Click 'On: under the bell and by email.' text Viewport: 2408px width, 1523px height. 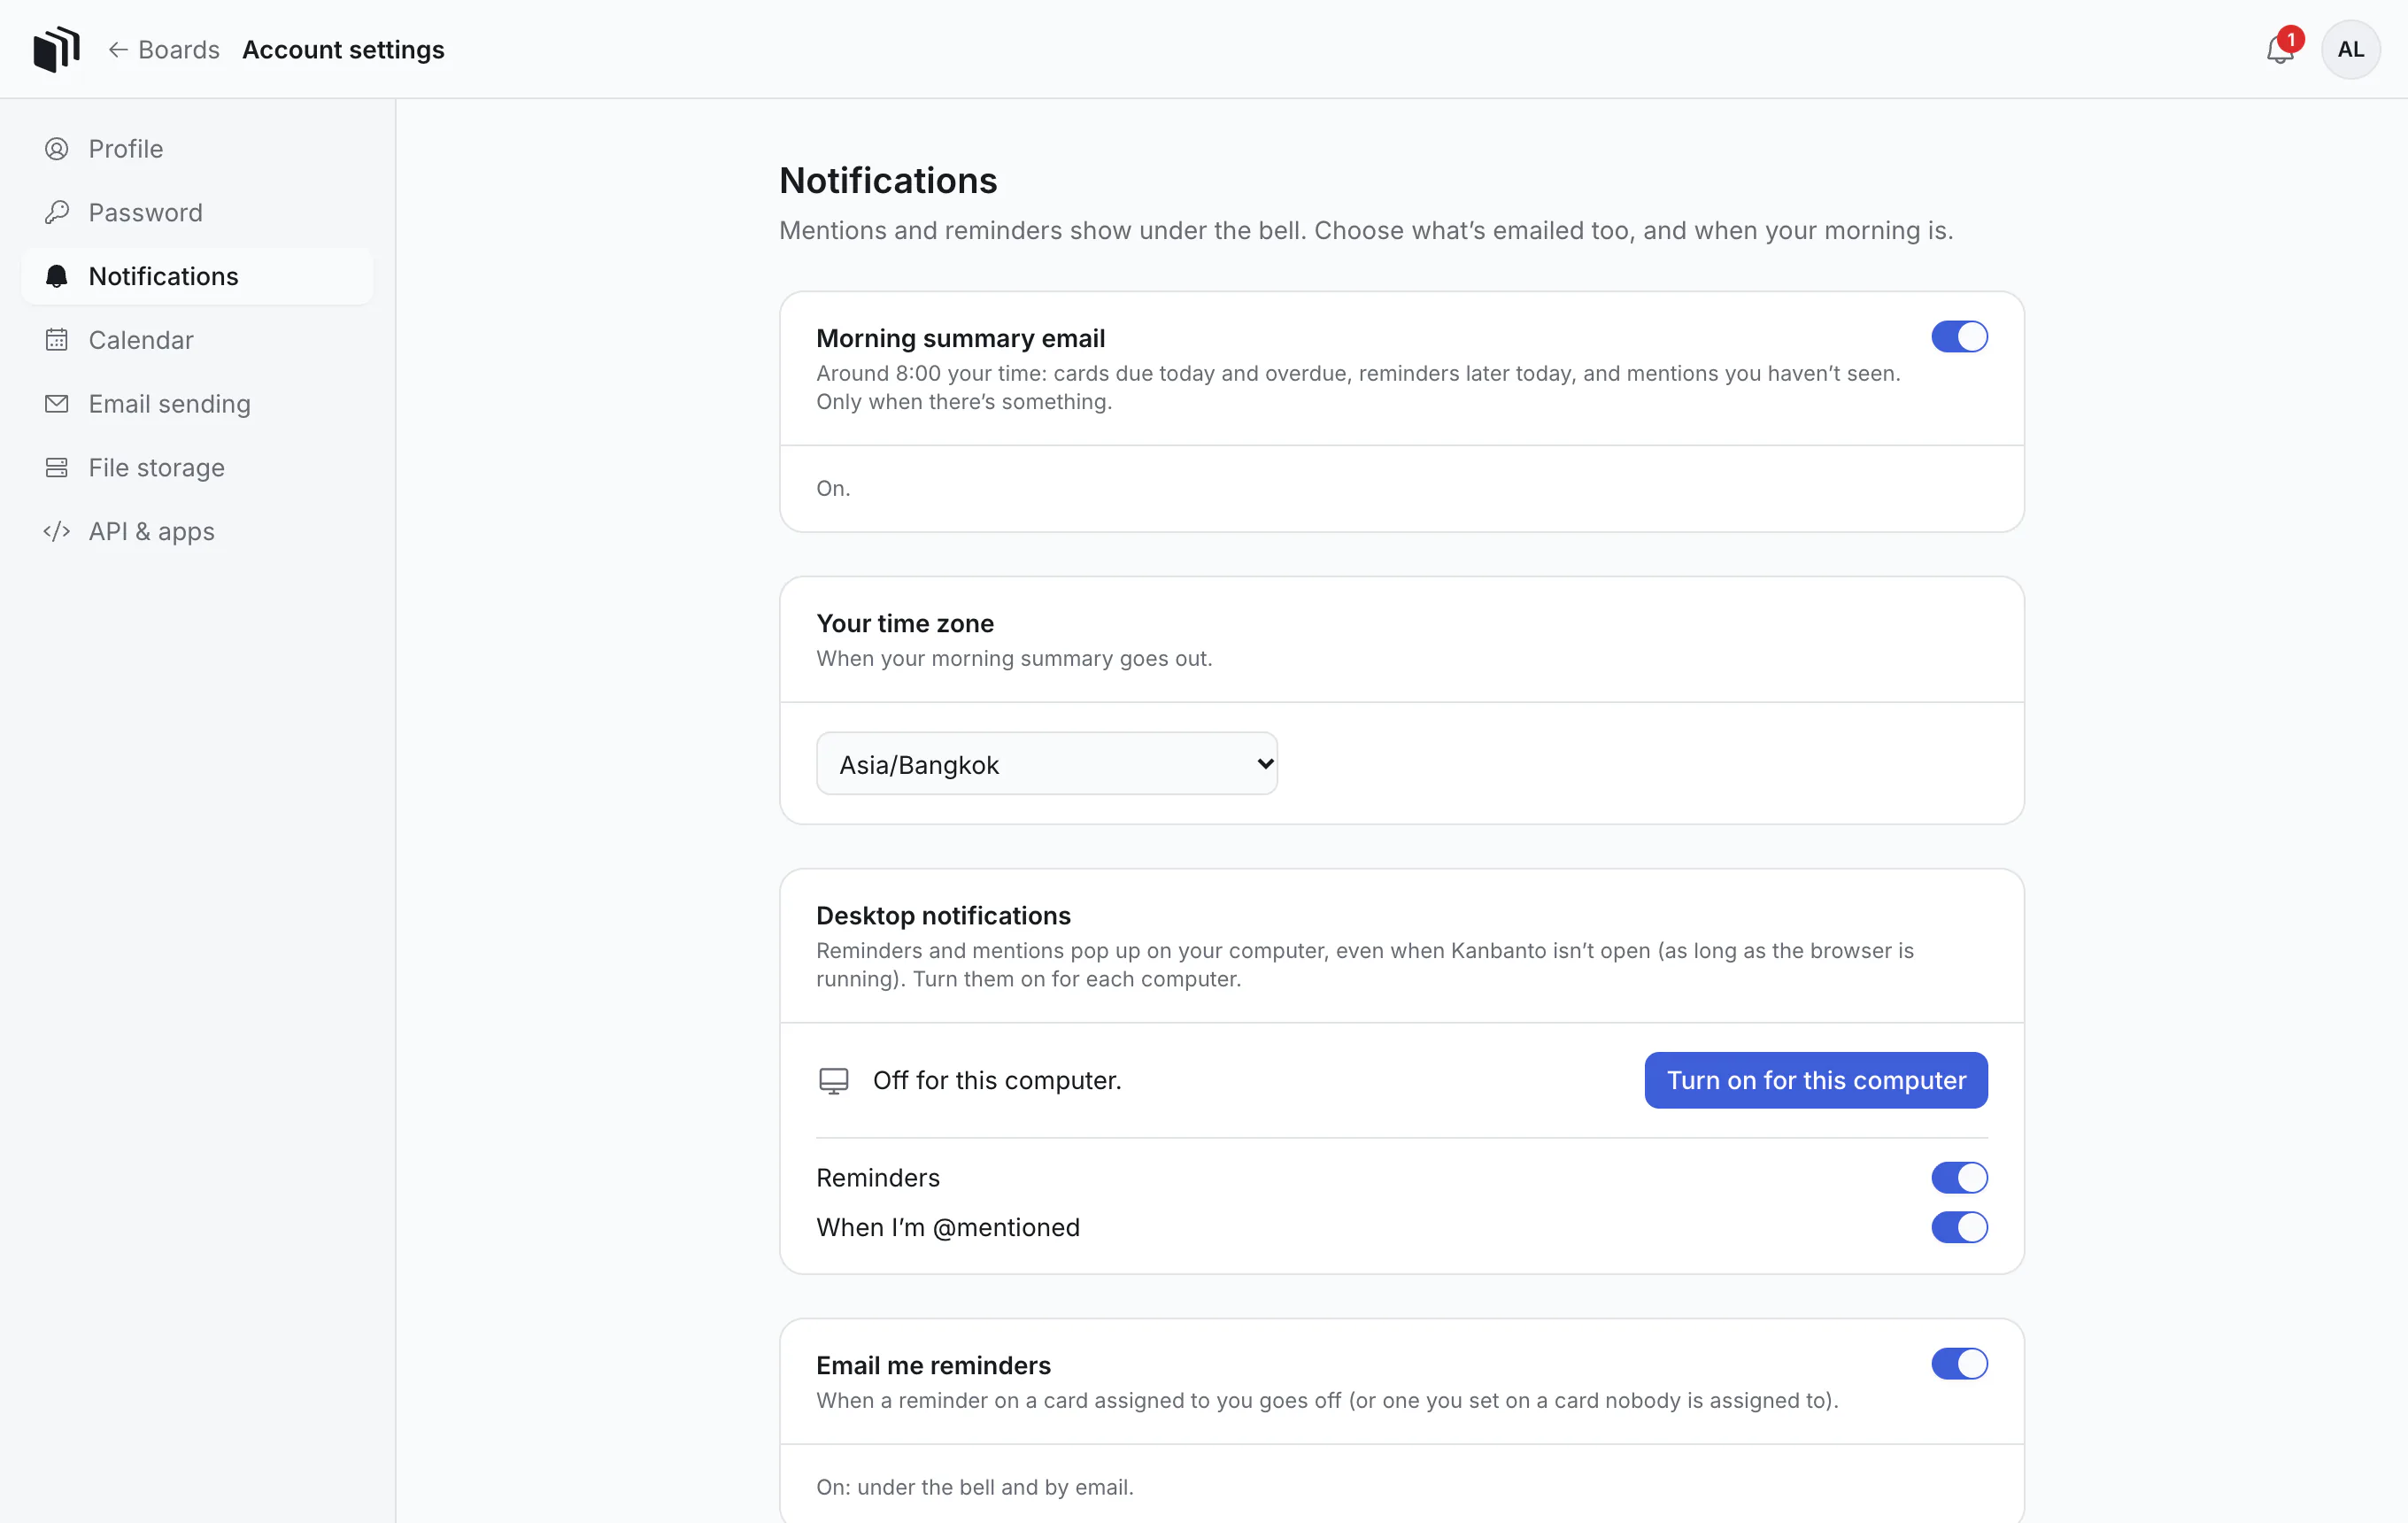point(975,1487)
